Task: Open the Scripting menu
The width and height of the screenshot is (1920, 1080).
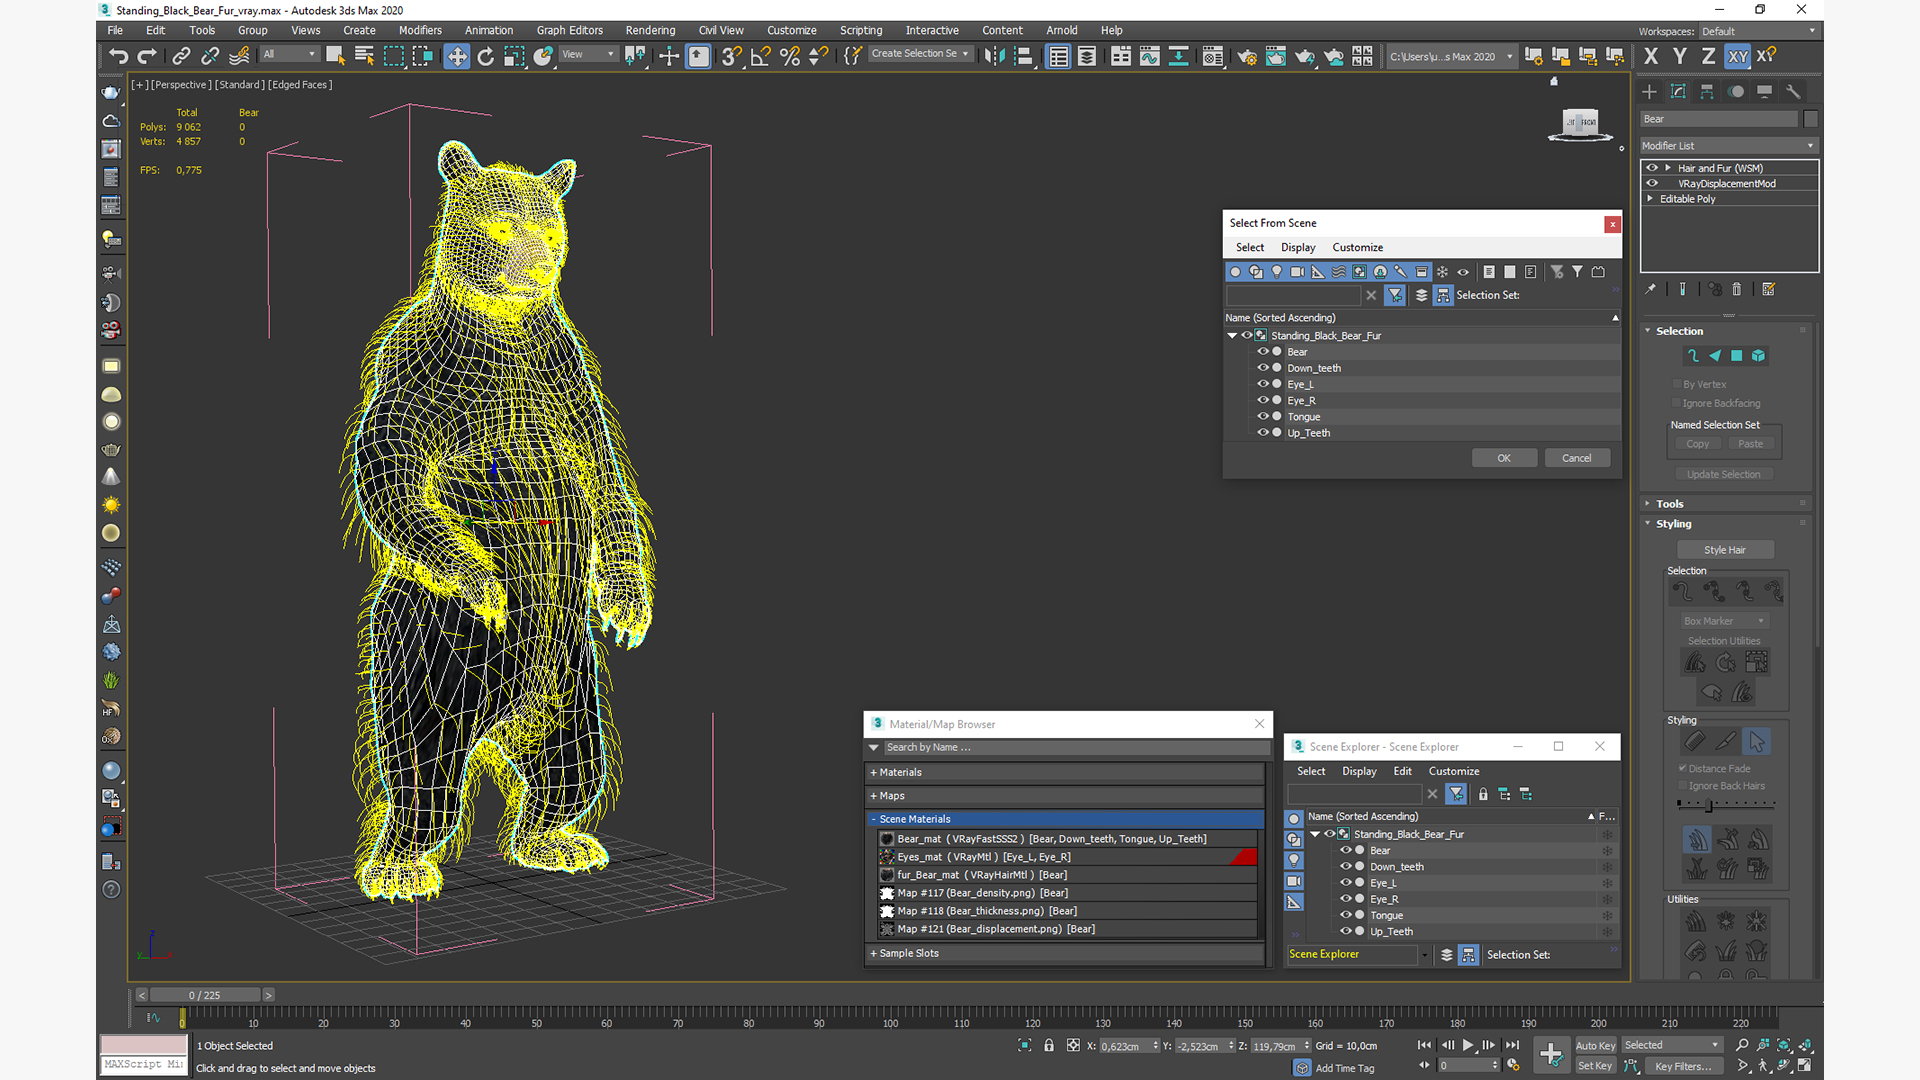Action: (x=860, y=30)
